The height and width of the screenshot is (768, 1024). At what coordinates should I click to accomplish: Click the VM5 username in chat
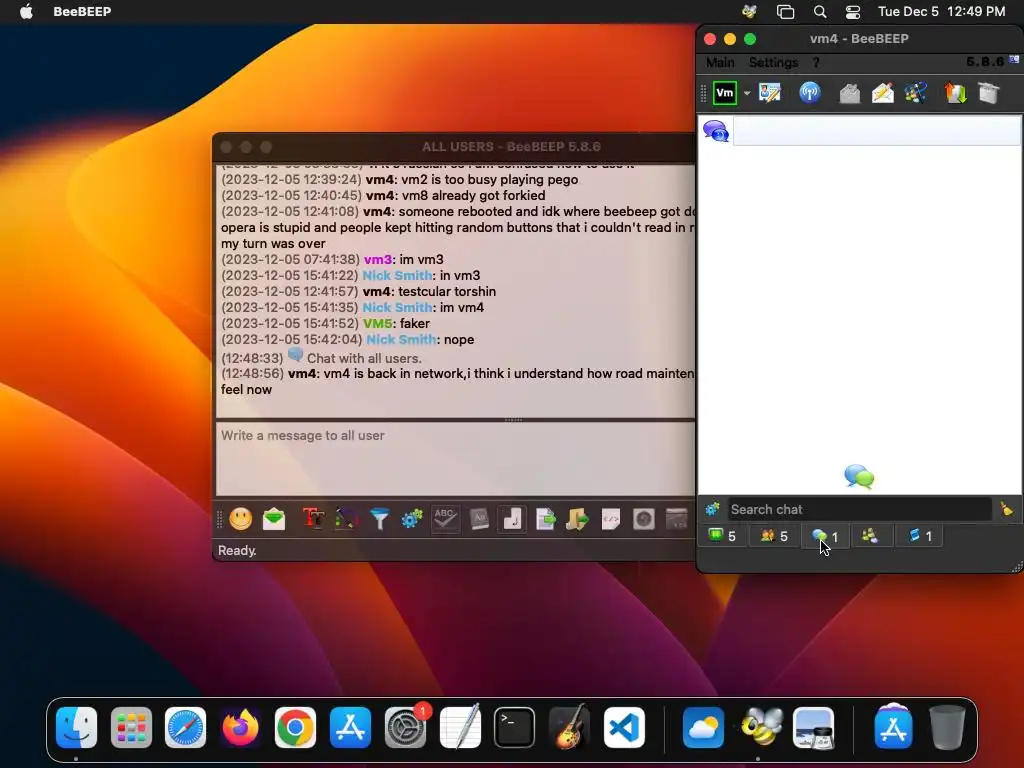tap(377, 323)
